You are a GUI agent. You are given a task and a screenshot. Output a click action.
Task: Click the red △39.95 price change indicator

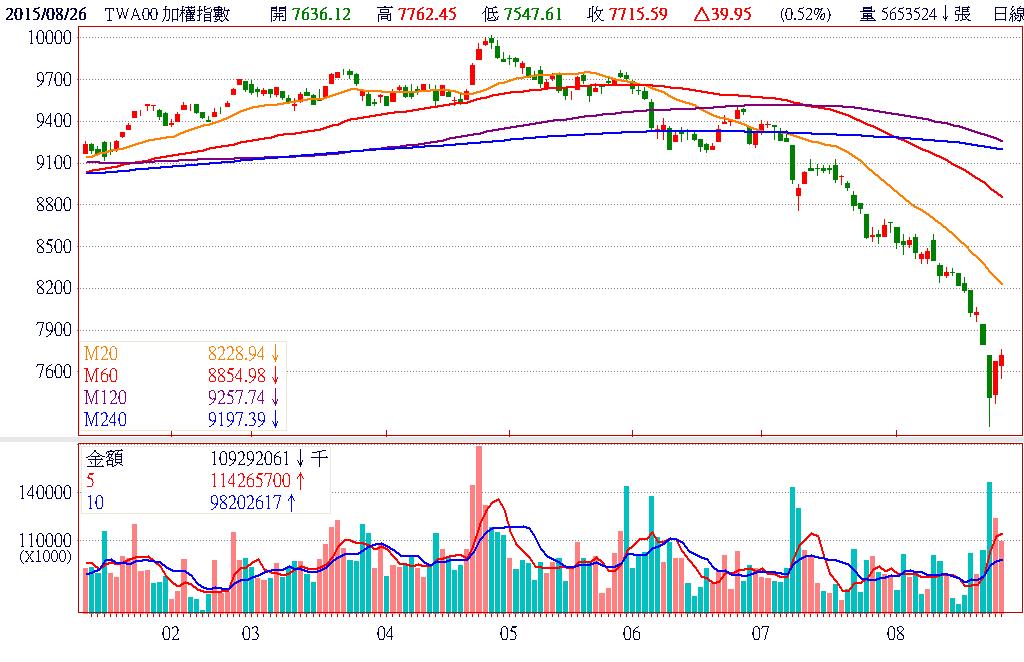point(731,14)
